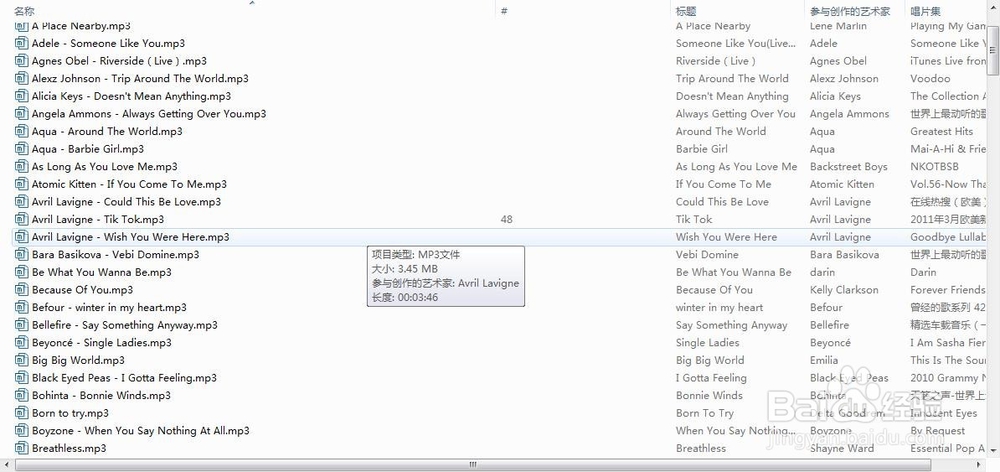Click title cell I Gotta Feeling
The image size is (1000, 472).
tap(711, 378)
